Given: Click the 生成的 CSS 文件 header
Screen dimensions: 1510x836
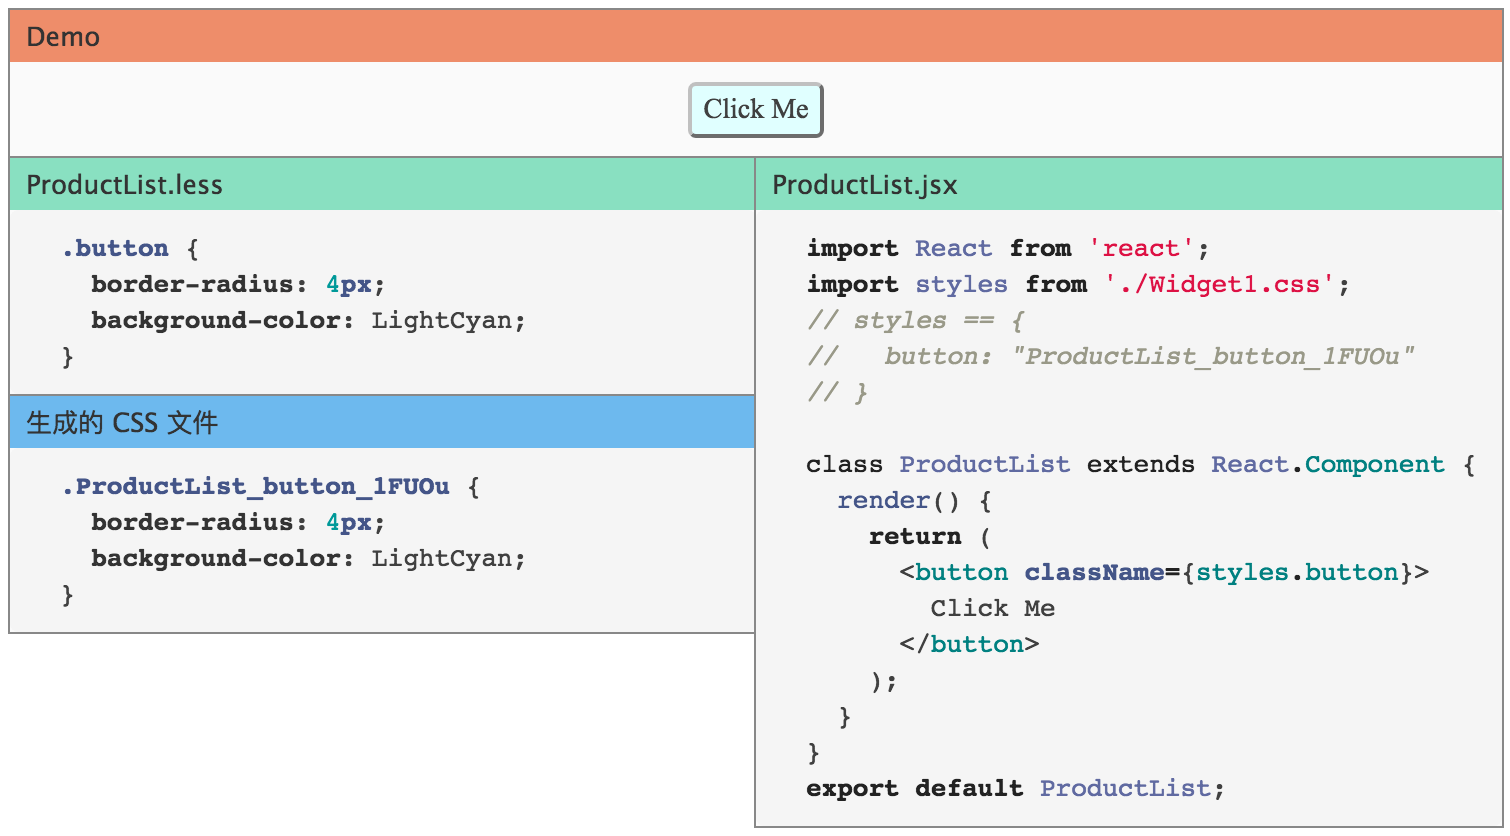Looking at the screenshot, I should (381, 423).
